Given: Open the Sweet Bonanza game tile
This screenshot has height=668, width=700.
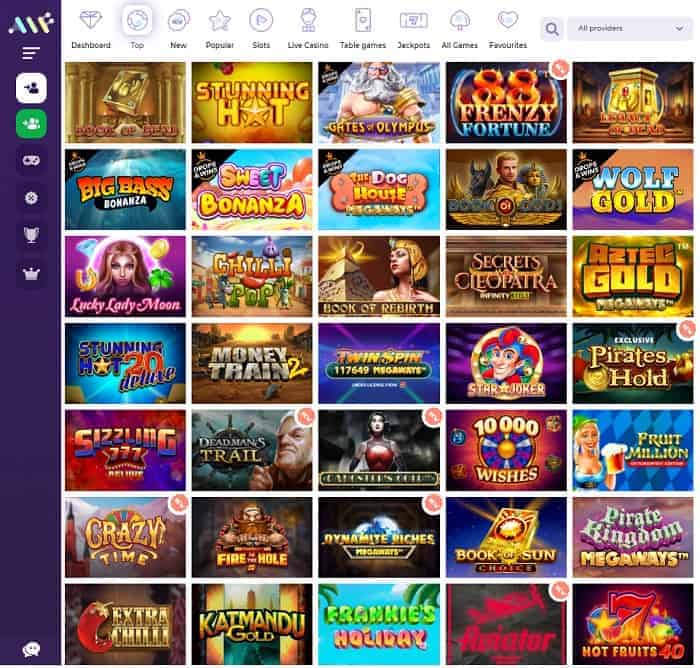Looking at the screenshot, I should (x=252, y=190).
